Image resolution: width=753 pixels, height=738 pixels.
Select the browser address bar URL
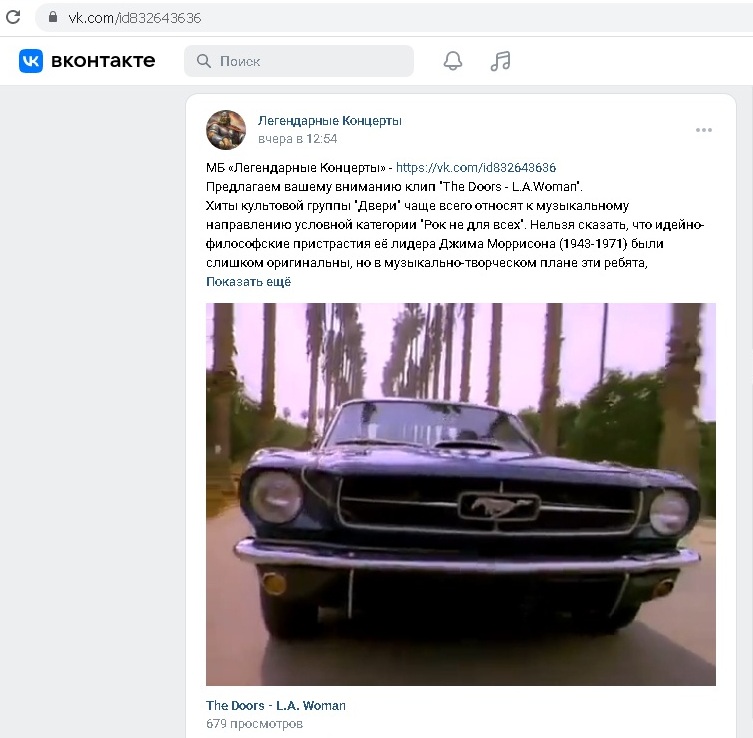(x=134, y=18)
